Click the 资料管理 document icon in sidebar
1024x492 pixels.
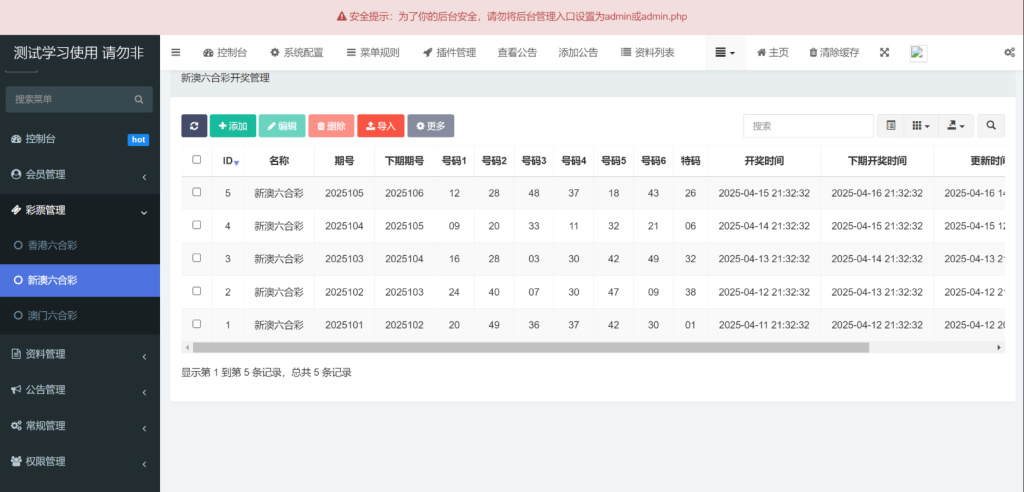point(16,354)
